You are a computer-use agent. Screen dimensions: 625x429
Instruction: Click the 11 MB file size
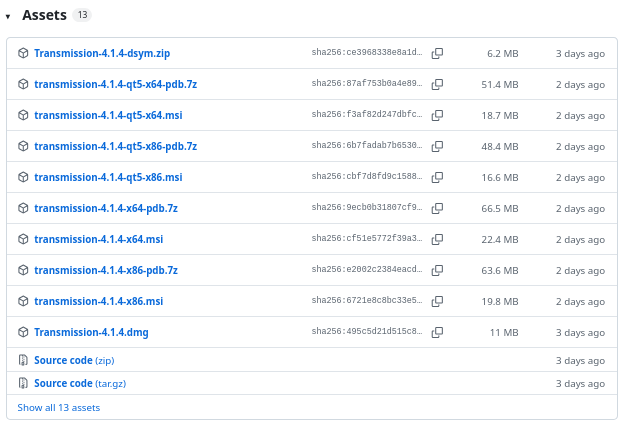504,333
